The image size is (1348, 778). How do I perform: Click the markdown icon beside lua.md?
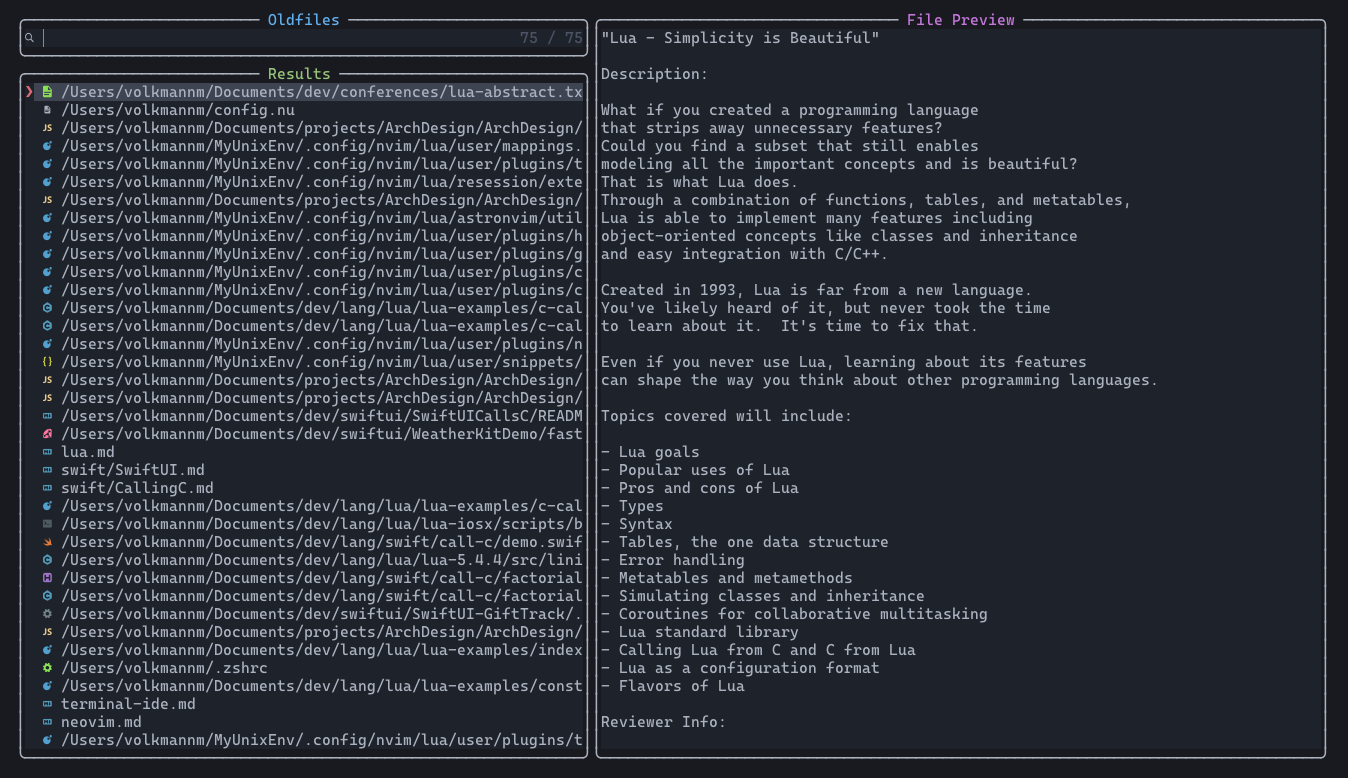coord(47,452)
